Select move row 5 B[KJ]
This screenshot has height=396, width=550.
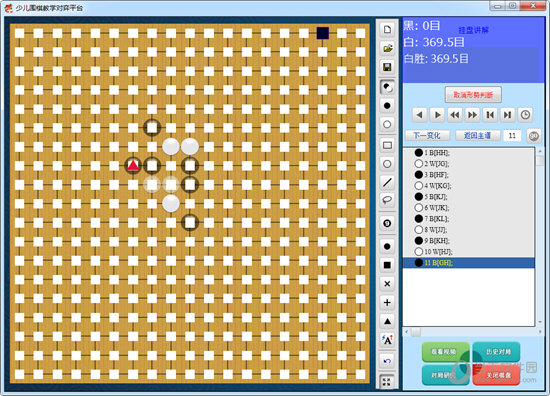469,196
